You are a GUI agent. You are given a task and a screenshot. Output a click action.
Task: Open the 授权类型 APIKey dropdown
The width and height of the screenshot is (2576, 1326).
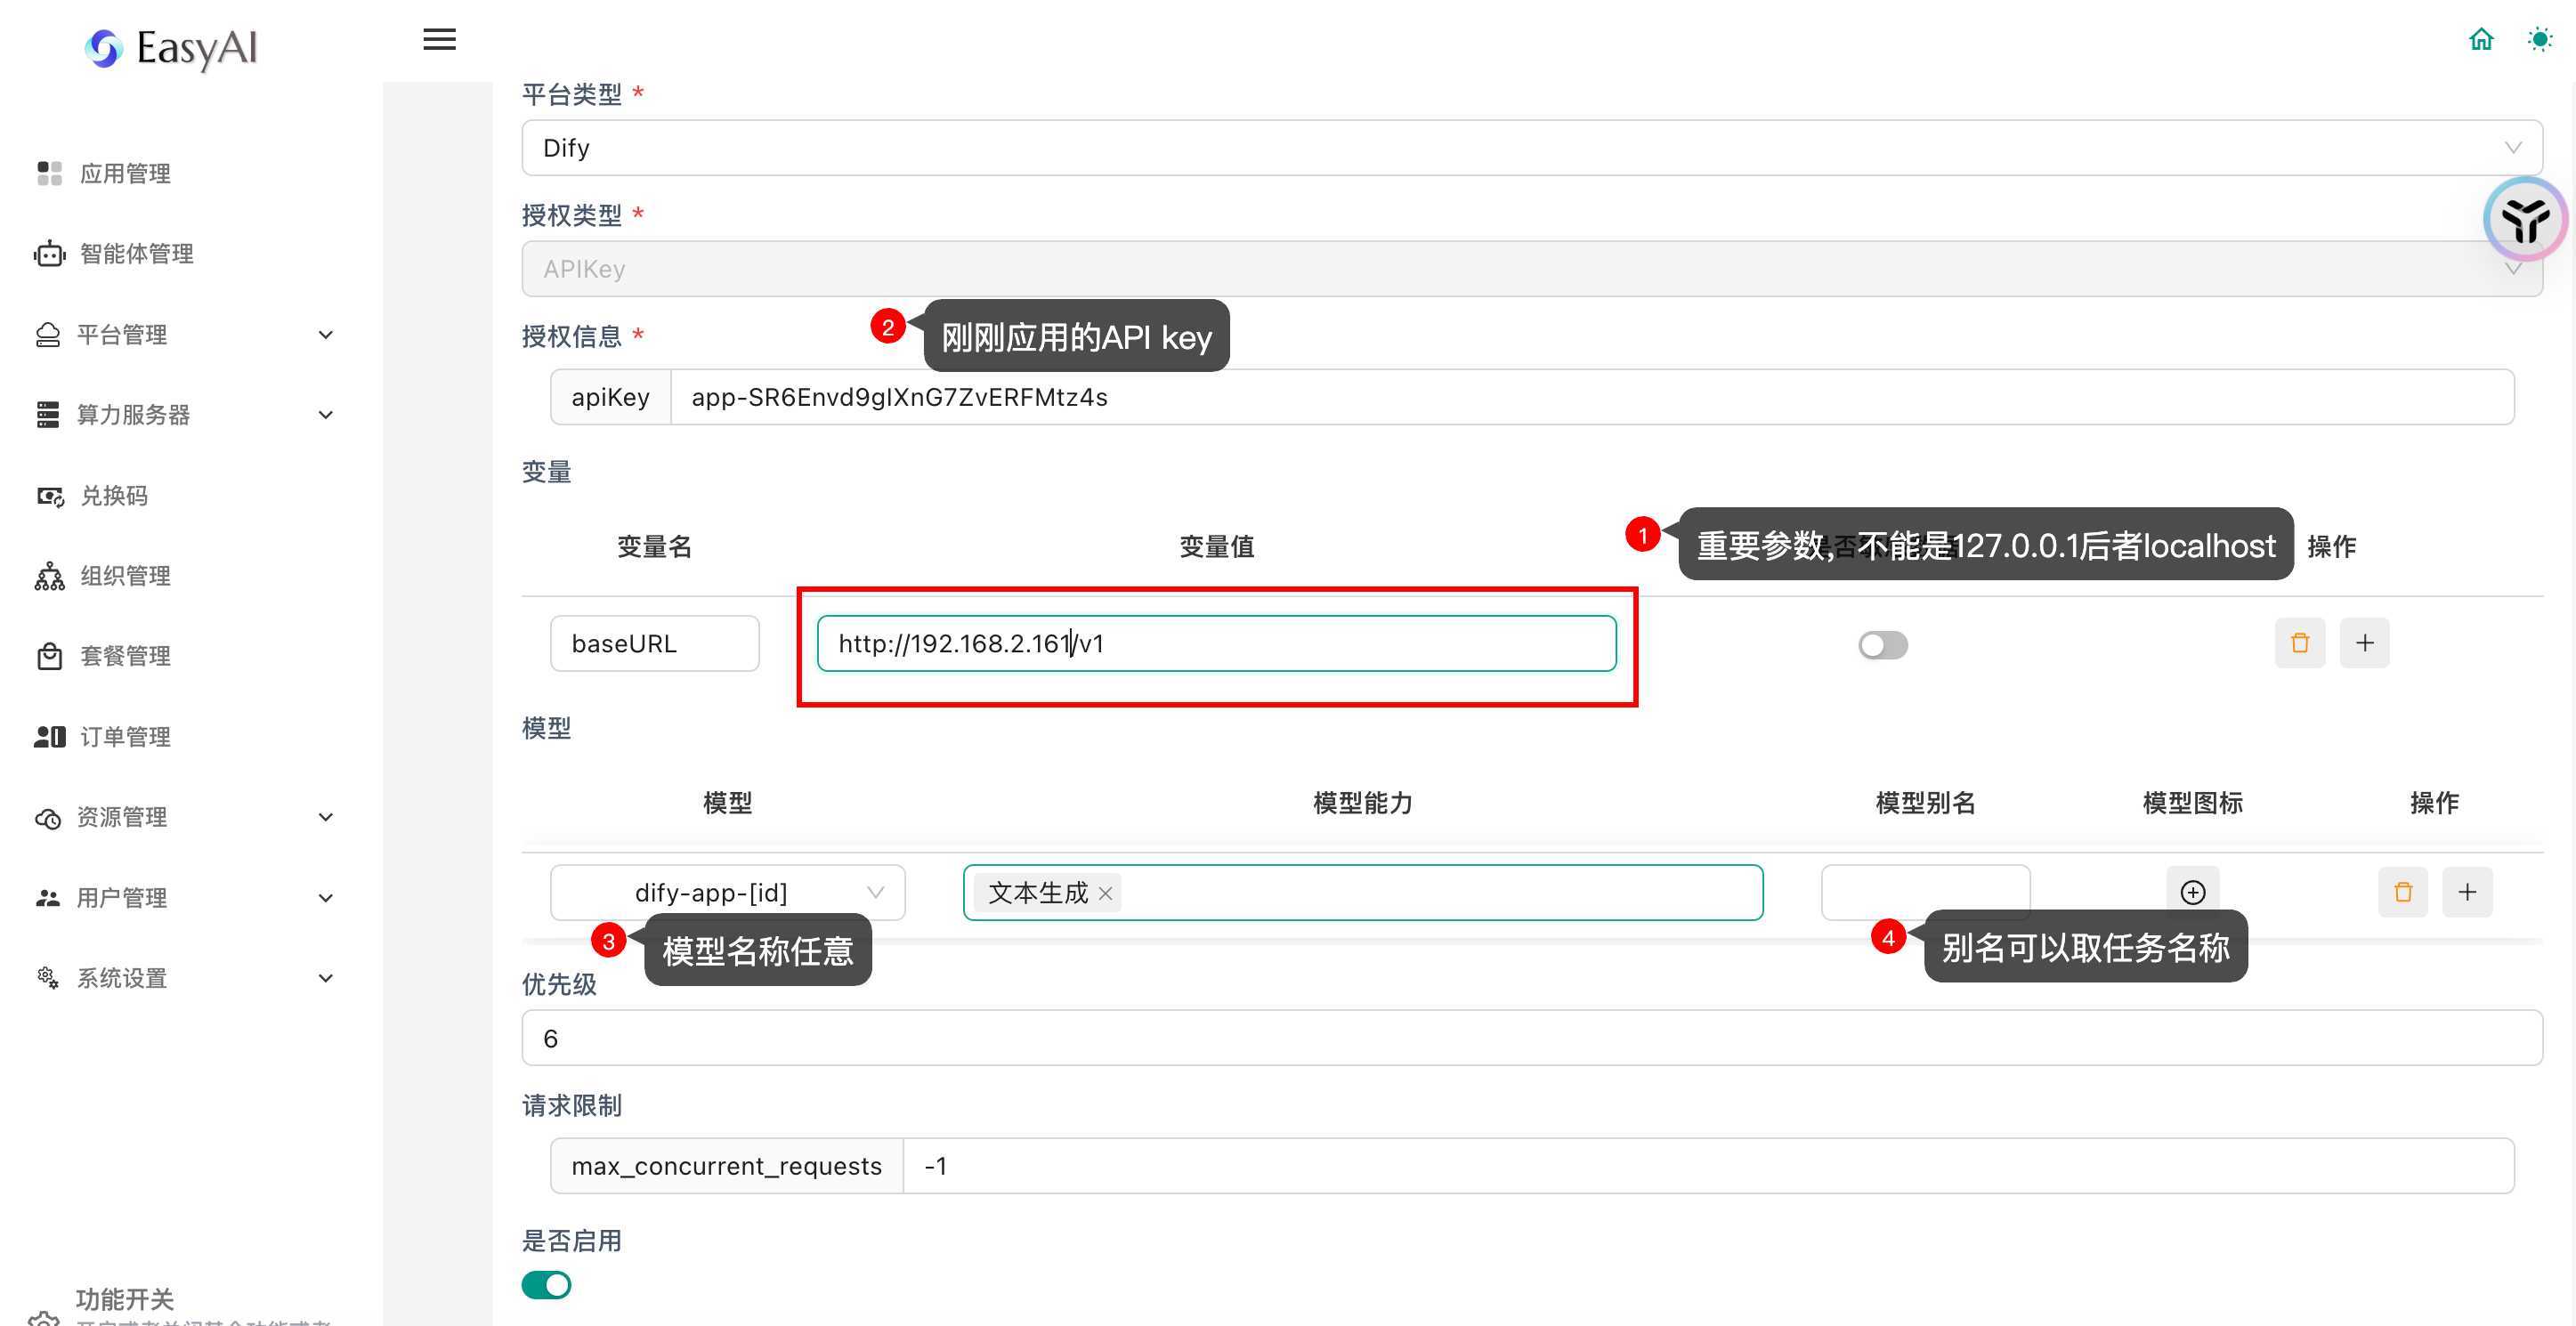(x=1531, y=269)
